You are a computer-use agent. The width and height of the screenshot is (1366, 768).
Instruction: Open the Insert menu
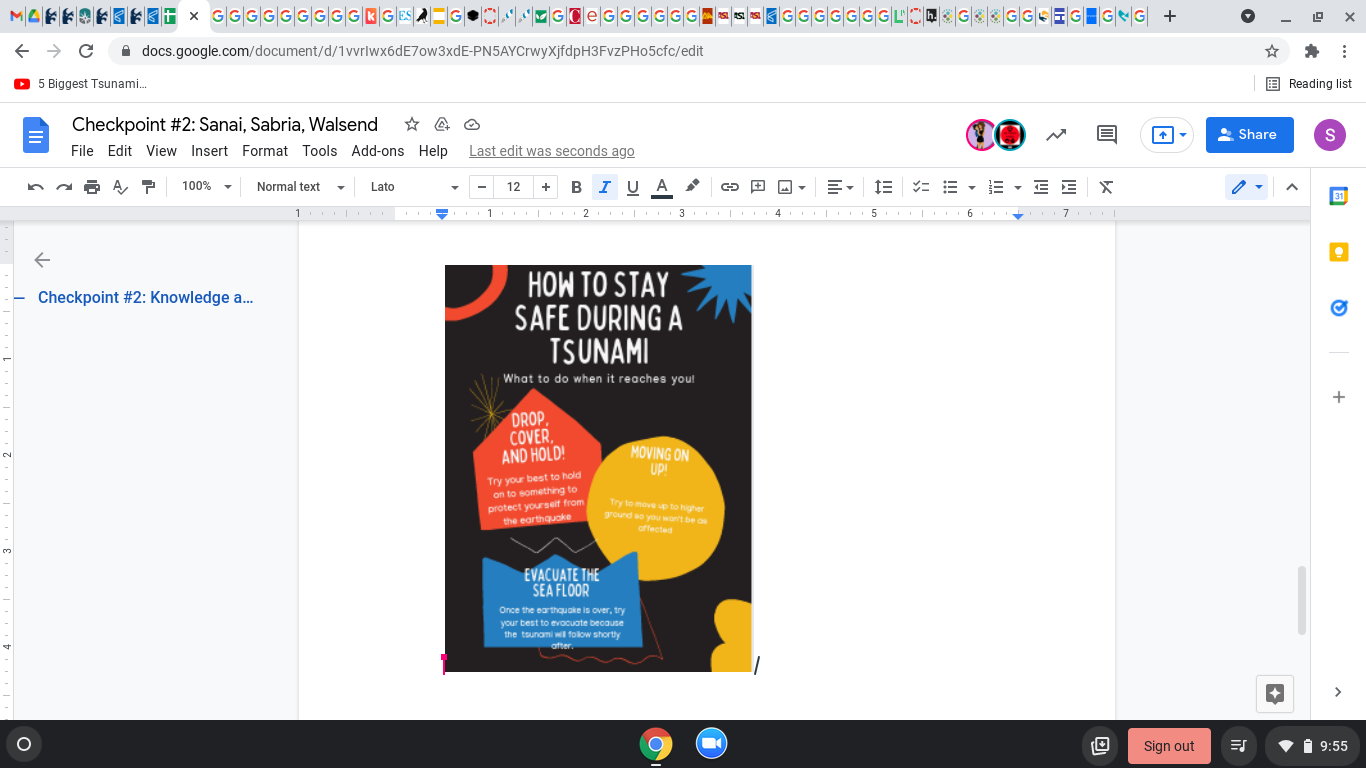click(210, 151)
